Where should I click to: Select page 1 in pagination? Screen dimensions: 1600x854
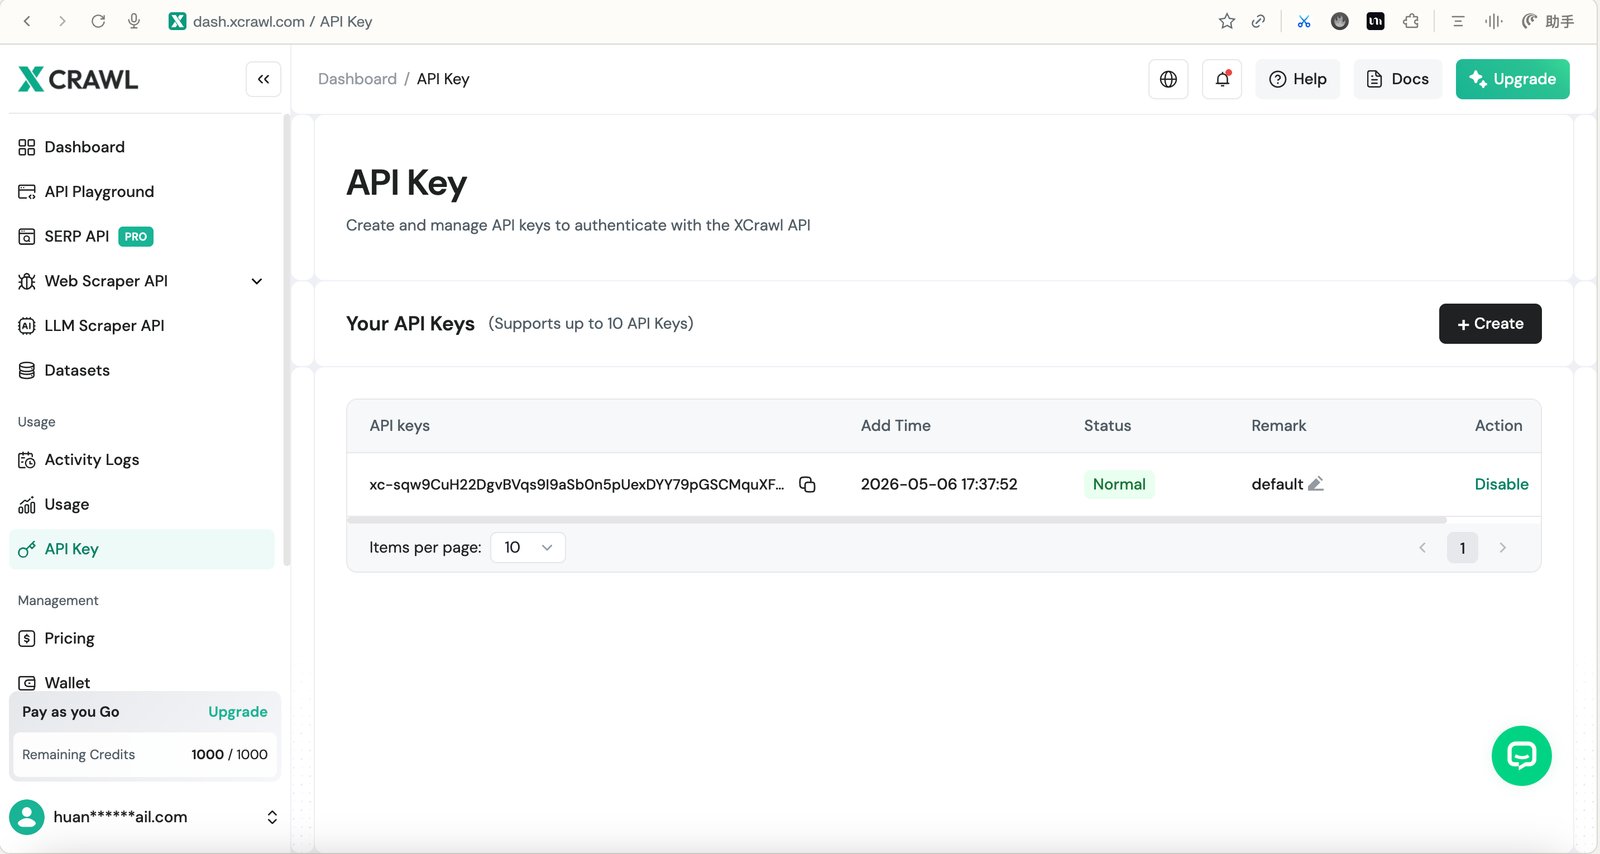pos(1462,547)
